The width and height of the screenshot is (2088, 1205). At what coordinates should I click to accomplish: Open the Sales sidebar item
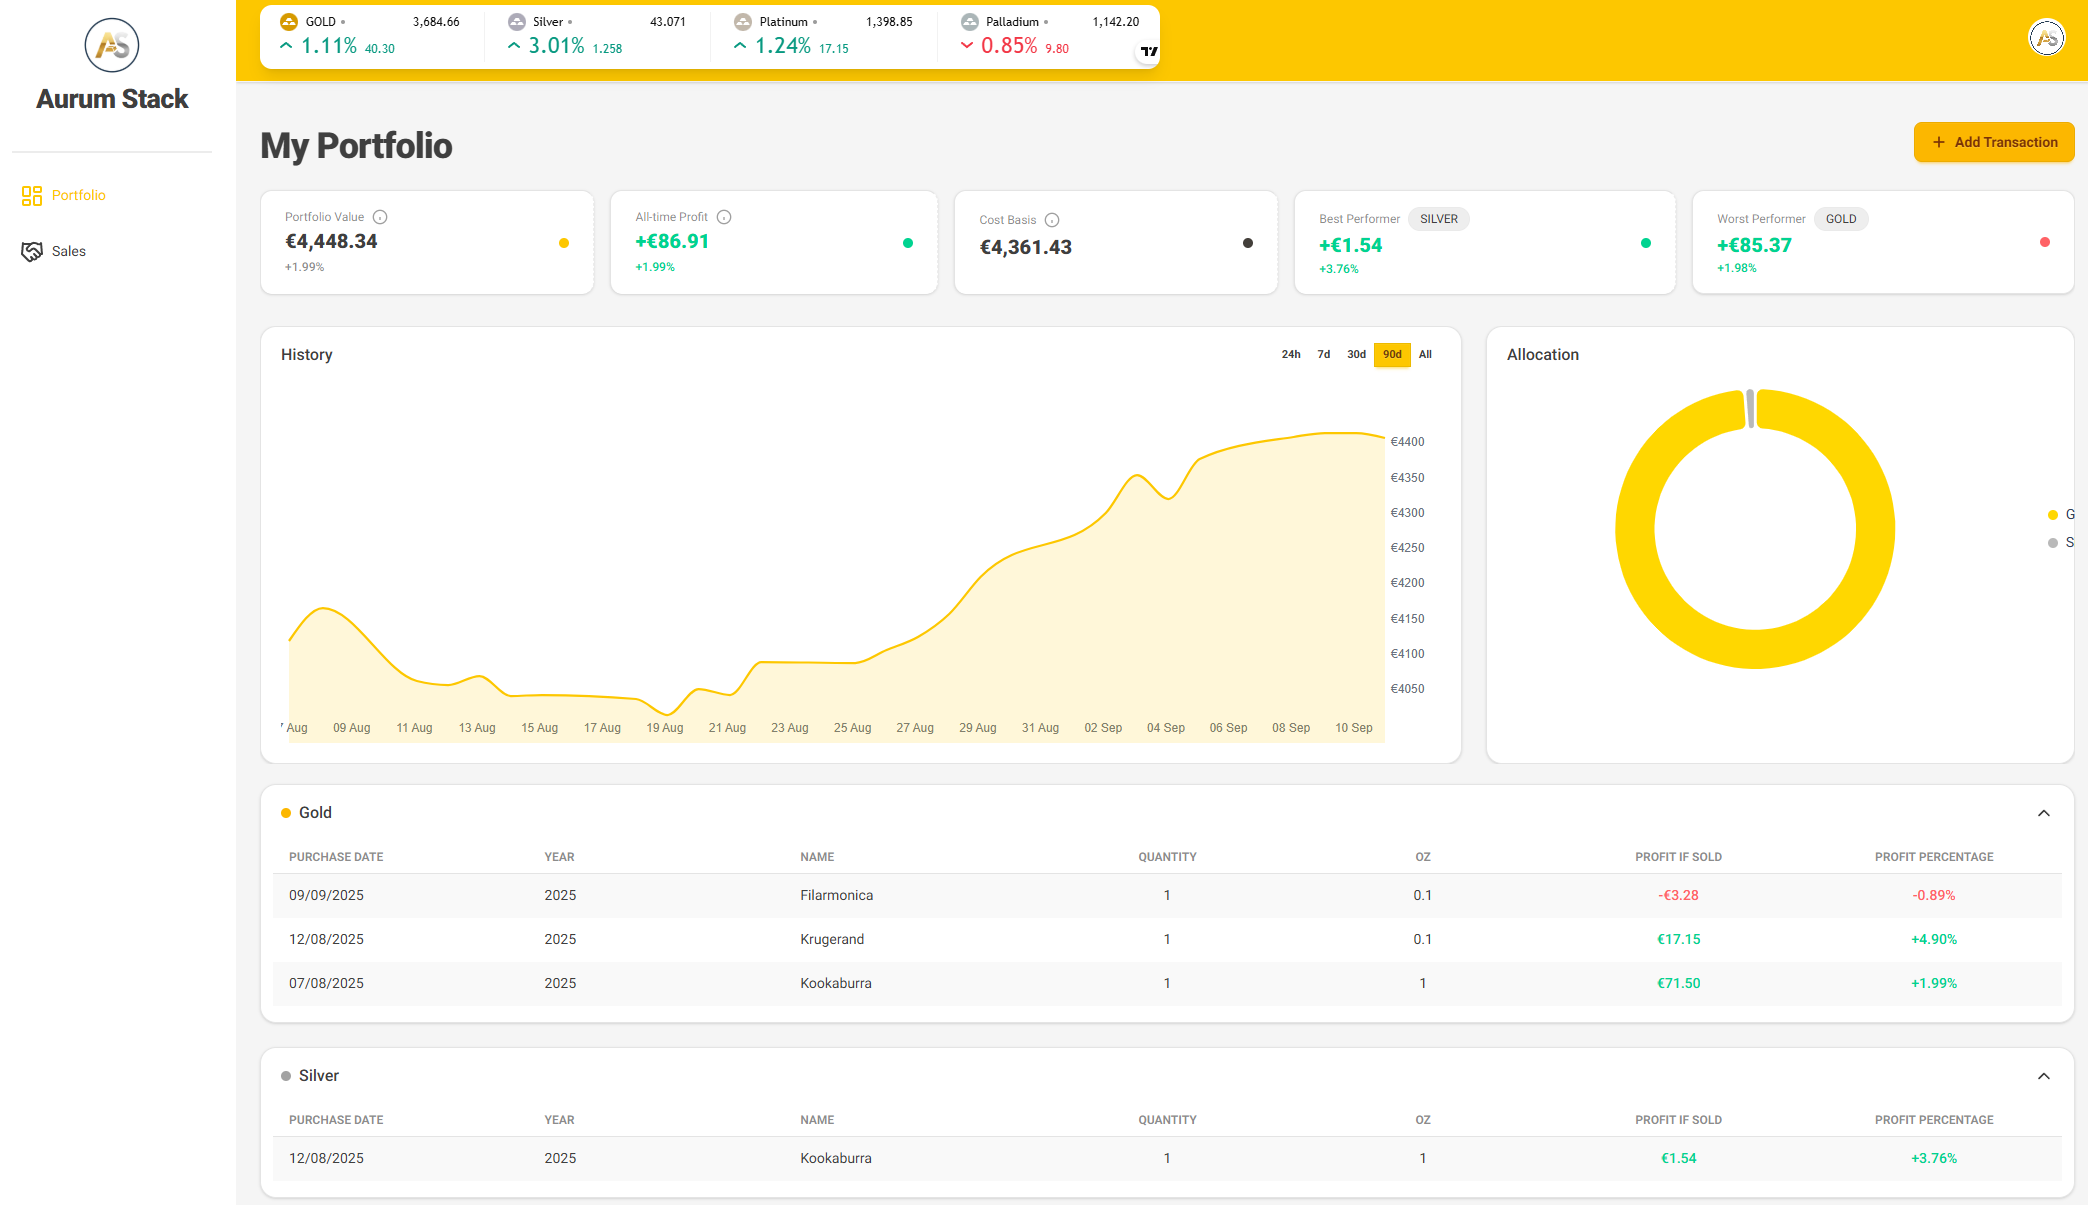(x=68, y=251)
